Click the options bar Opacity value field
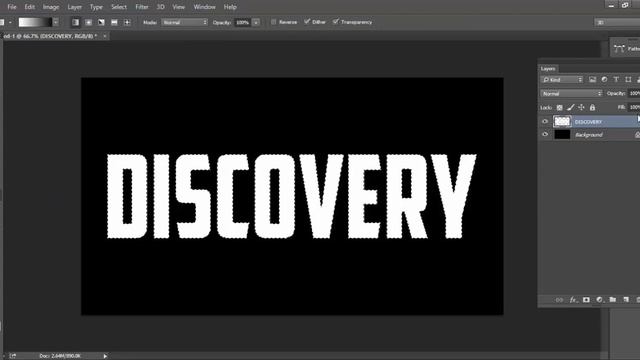 tap(242, 22)
